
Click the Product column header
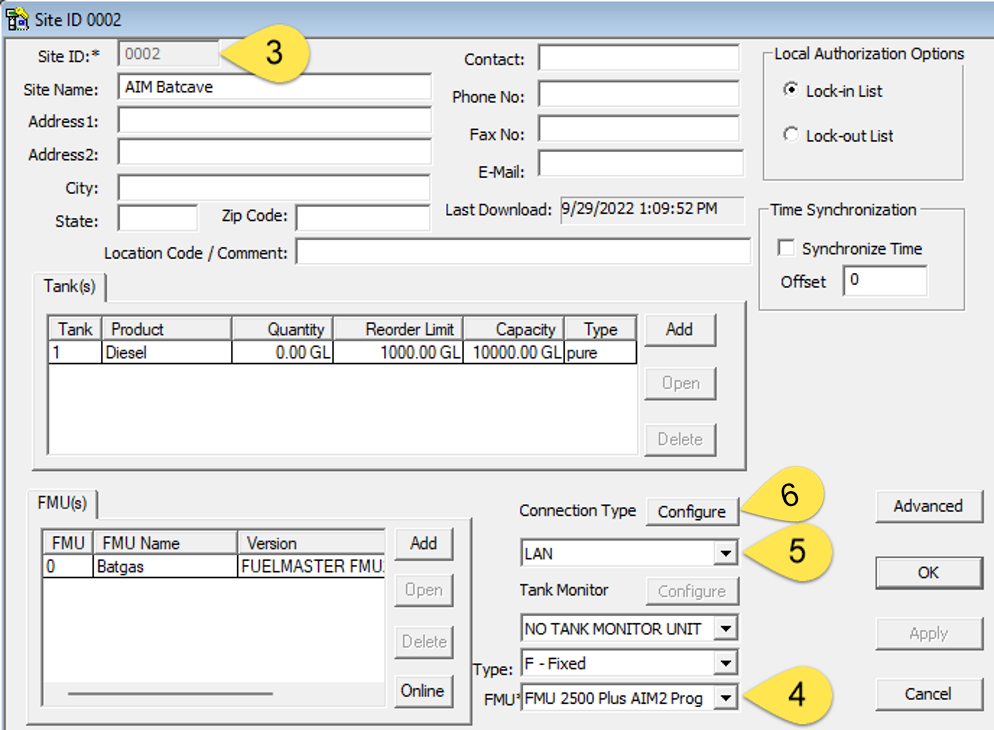(x=167, y=329)
